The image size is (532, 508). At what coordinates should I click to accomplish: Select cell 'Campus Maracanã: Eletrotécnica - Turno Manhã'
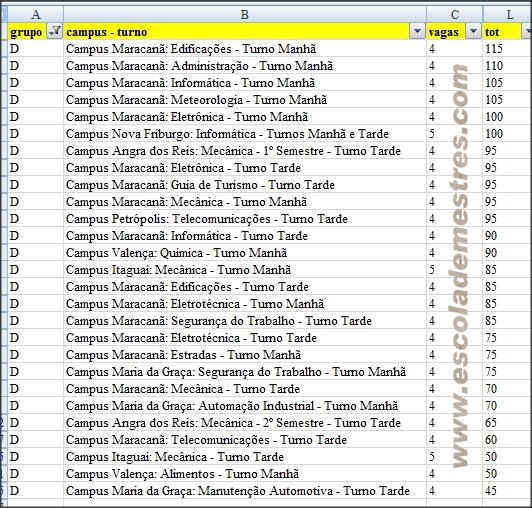pos(245,304)
